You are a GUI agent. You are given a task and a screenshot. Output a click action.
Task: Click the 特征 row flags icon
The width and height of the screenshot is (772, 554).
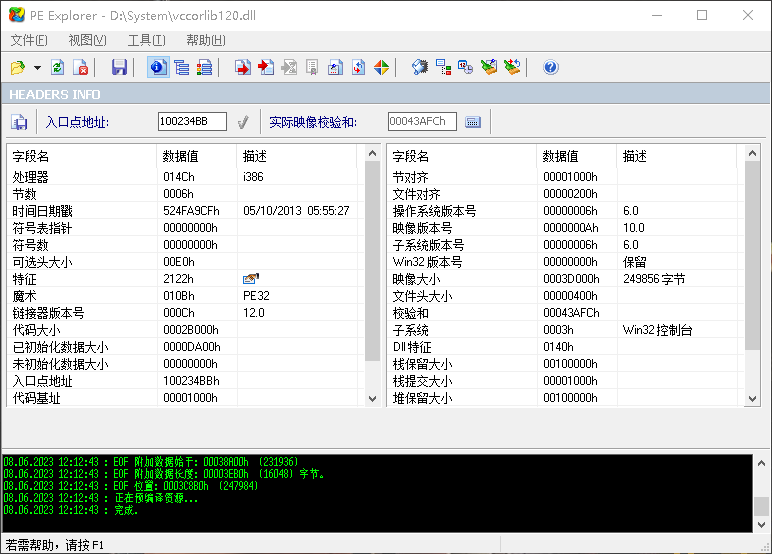pos(250,278)
